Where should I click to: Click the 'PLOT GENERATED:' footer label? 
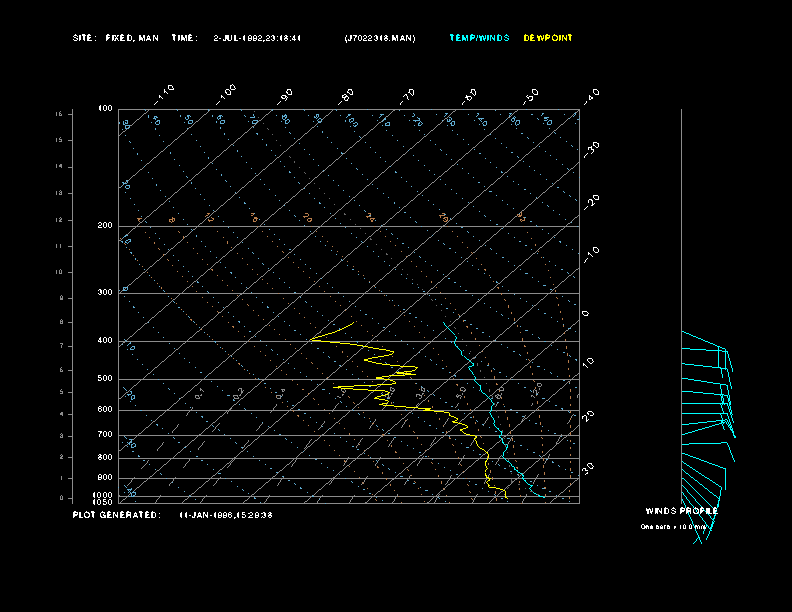[x=117, y=515]
